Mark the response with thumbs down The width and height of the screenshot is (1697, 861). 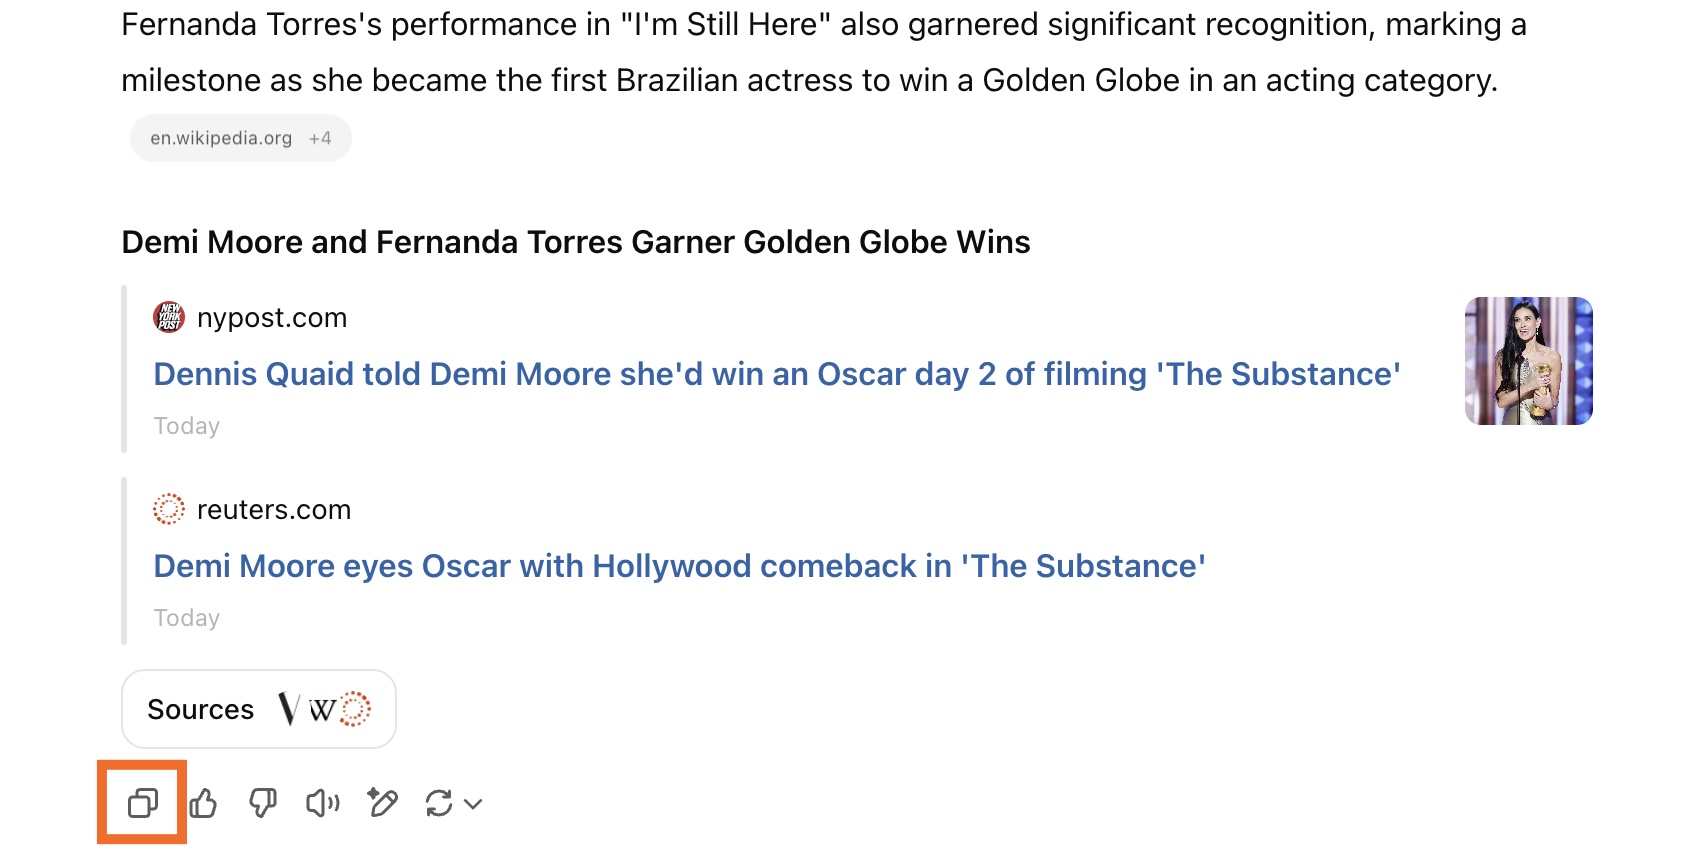point(263,803)
